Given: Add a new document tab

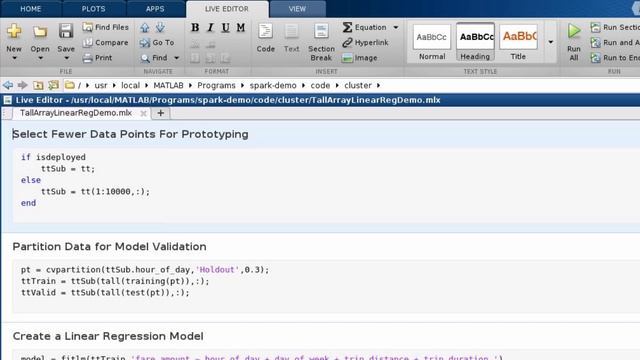Looking at the screenshot, I should (161, 113).
